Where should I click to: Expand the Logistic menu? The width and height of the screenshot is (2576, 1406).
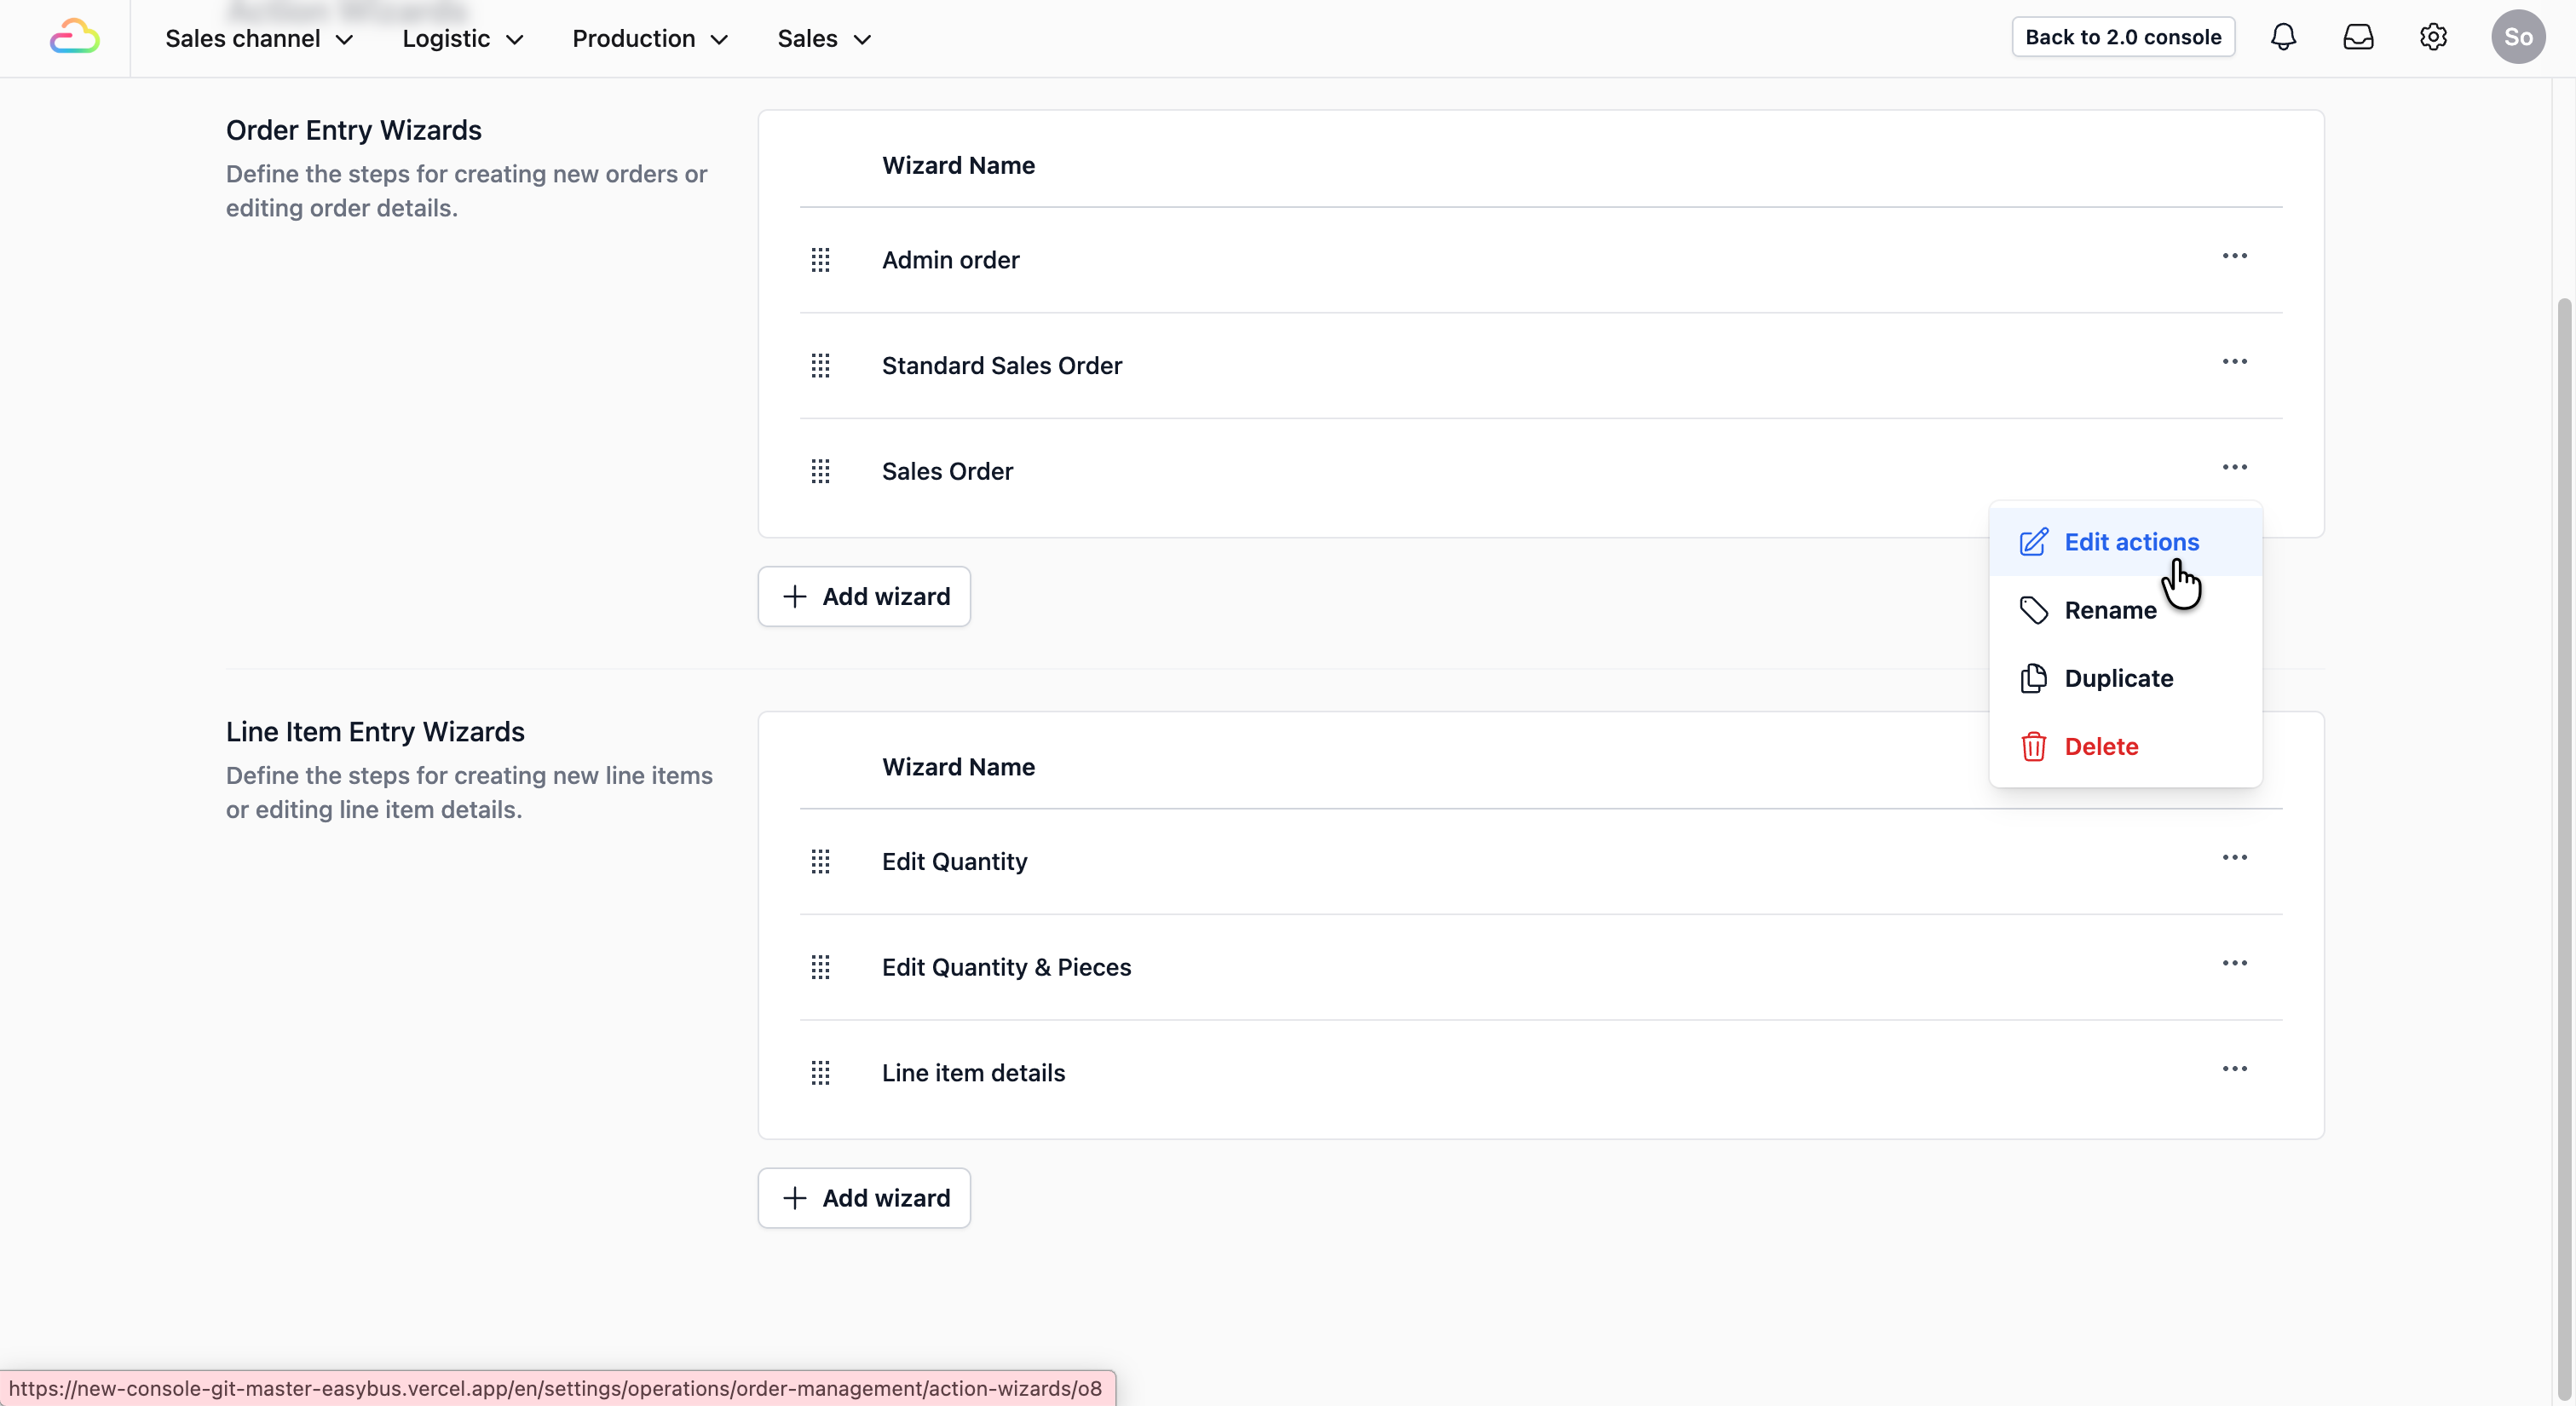463,39
